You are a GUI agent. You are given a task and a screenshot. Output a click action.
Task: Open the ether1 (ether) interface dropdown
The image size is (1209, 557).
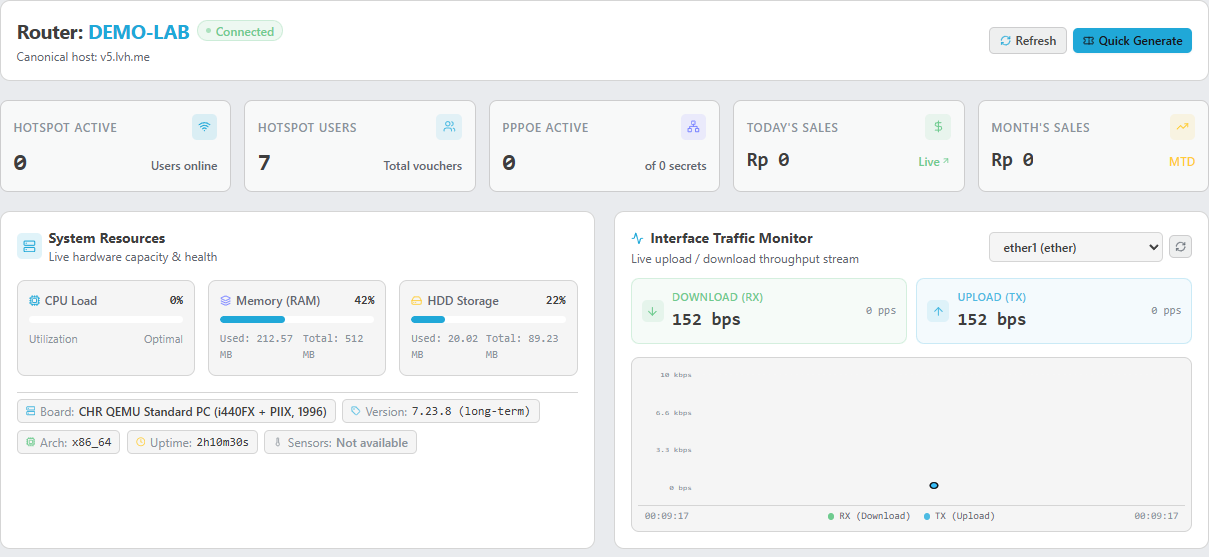pos(1075,247)
